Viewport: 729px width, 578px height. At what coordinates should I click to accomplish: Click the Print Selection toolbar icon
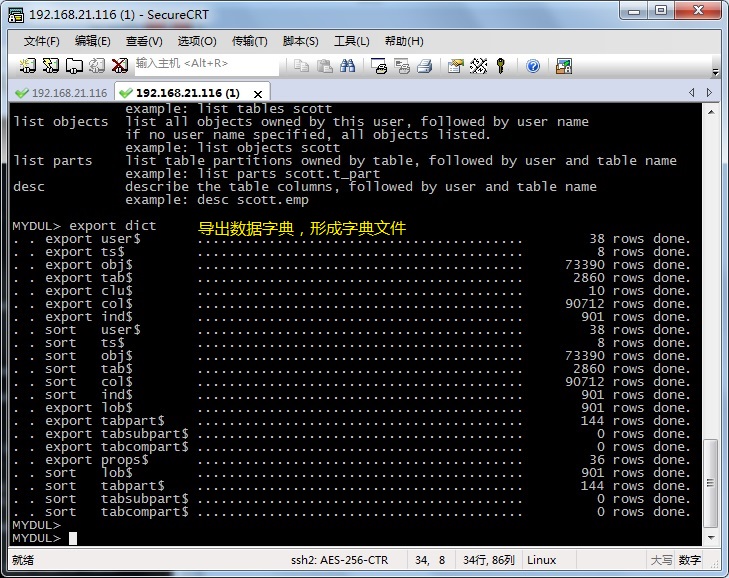pyautogui.click(x=402, y=66)
